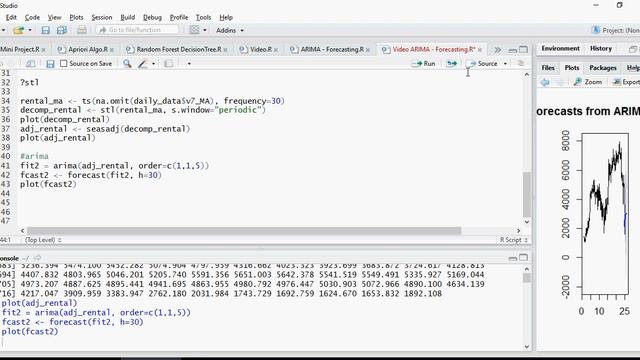Close the Random Forest DecisionTree.R tab

click(225, 50)
